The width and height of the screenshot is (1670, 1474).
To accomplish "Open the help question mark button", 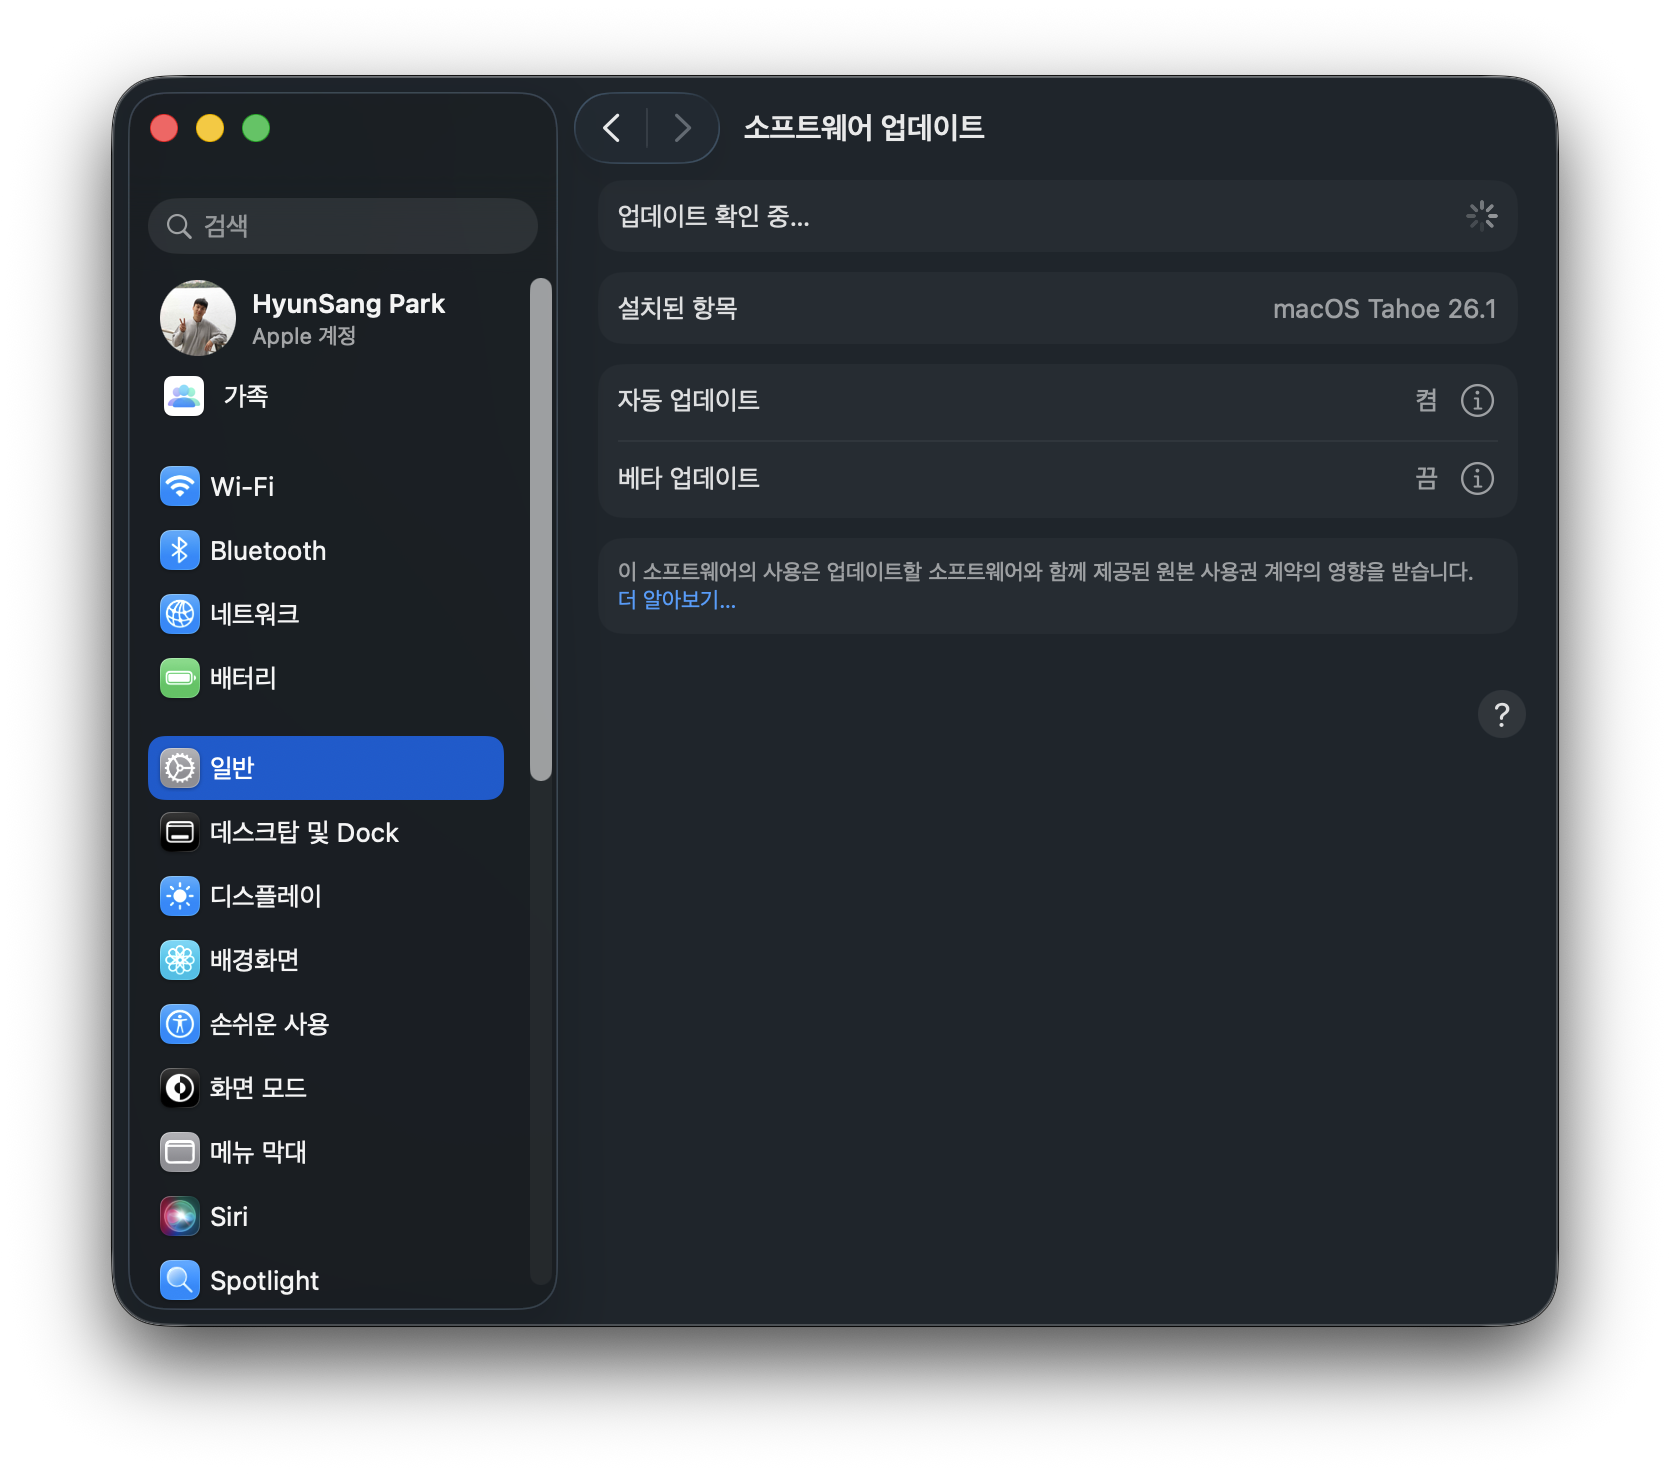I will [1501, 714].
